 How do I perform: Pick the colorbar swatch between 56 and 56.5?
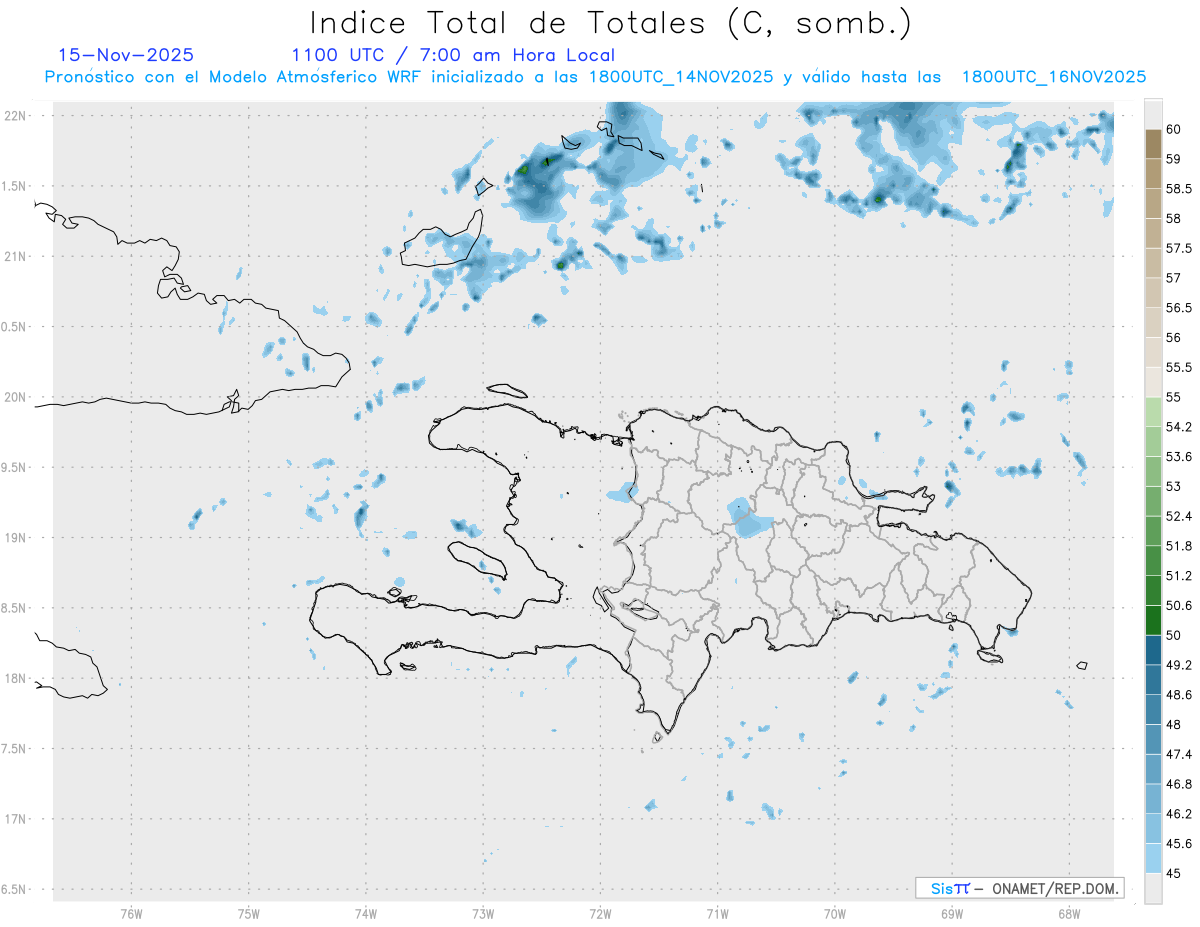[1153, 322]
